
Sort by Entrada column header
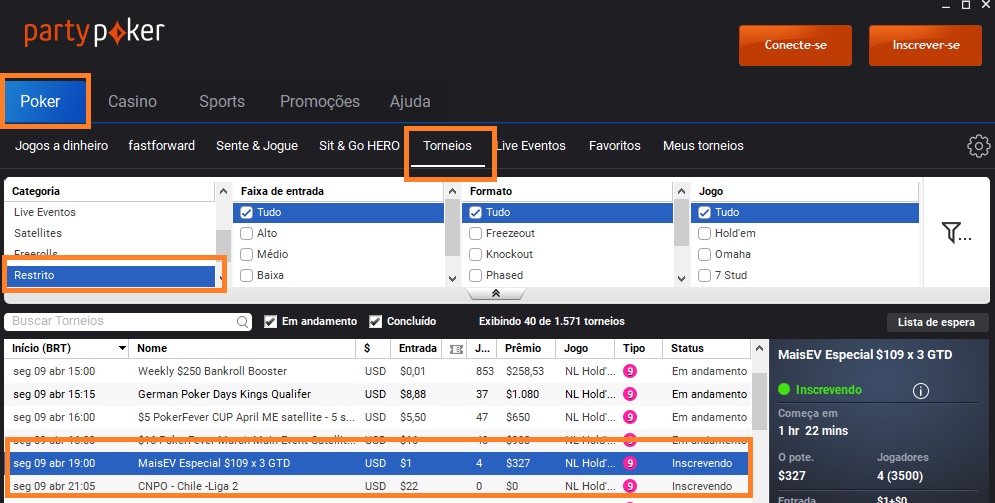click(417, 348)
